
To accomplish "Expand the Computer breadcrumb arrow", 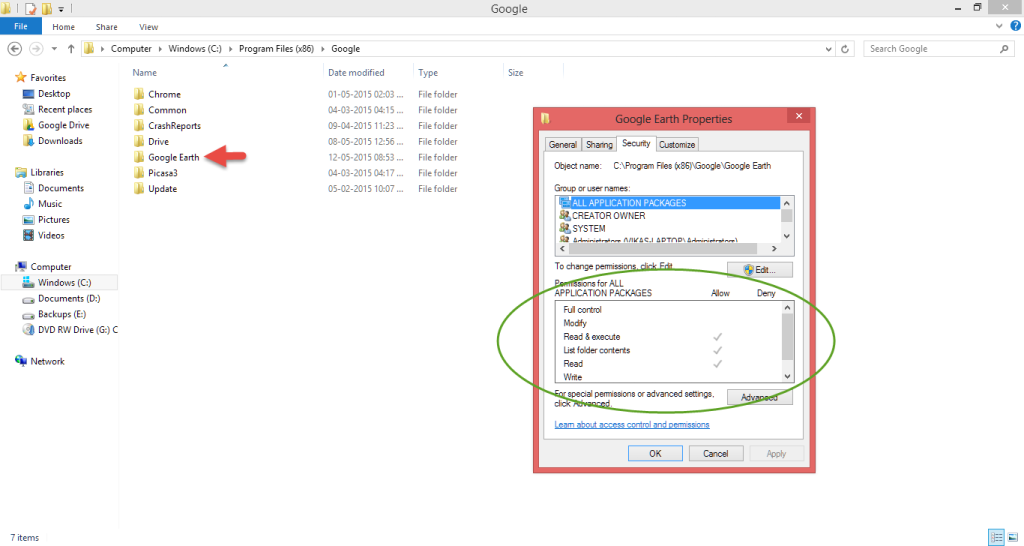I will pyautogui.click(x=161, y=49).
